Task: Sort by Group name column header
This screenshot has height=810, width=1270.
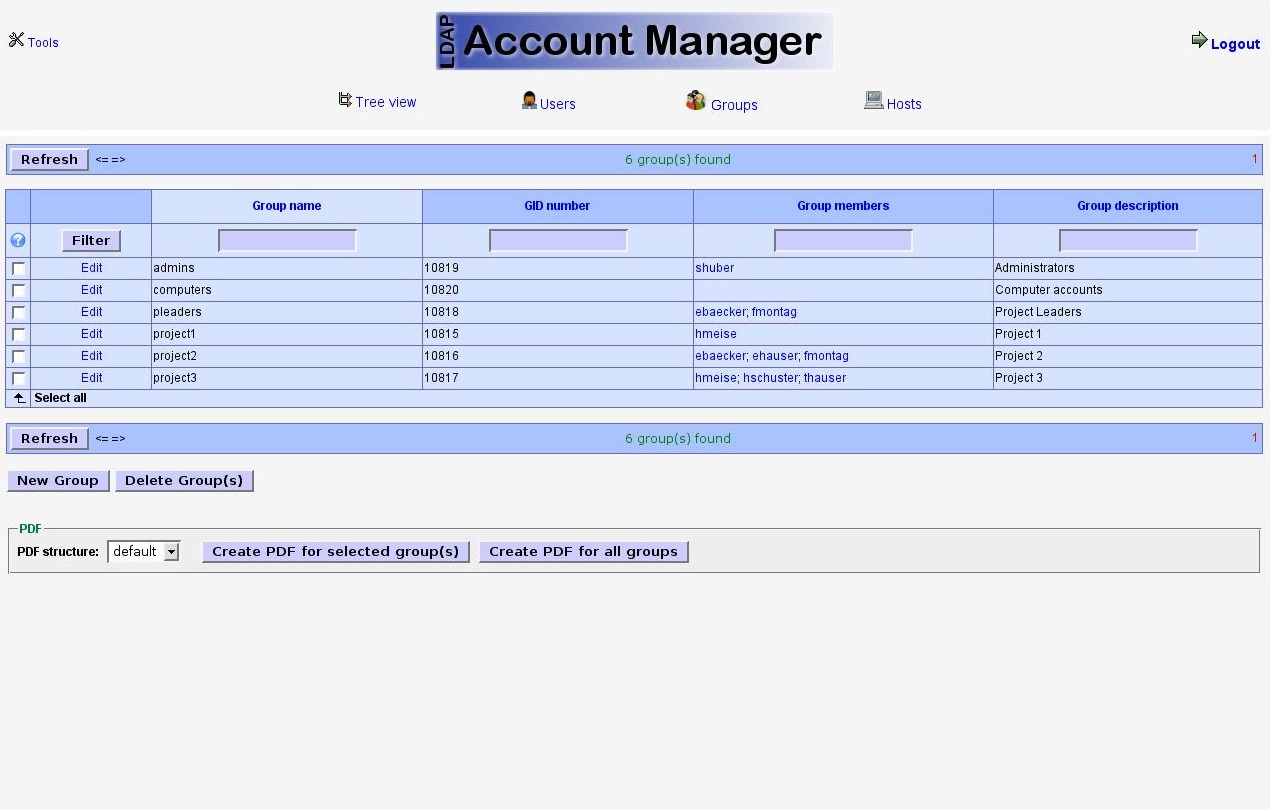Action: click(x=286, y=206)
